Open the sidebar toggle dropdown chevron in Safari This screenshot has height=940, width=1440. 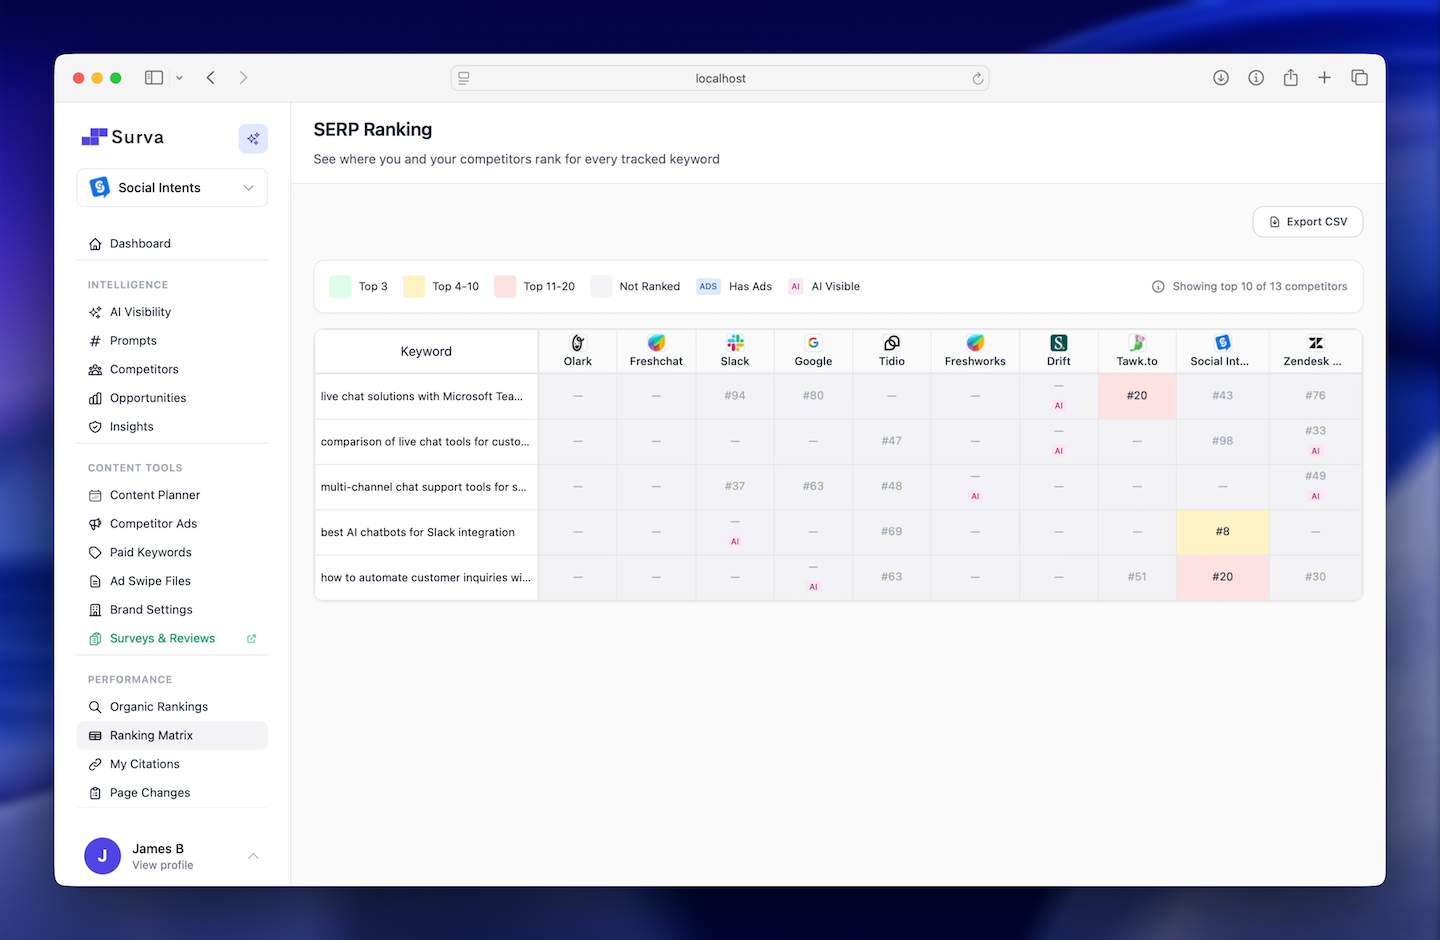point(179,77)
